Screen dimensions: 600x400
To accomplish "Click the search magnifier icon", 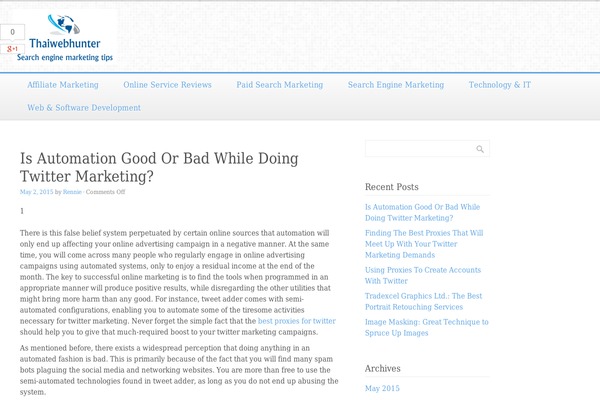I will 480,149.
